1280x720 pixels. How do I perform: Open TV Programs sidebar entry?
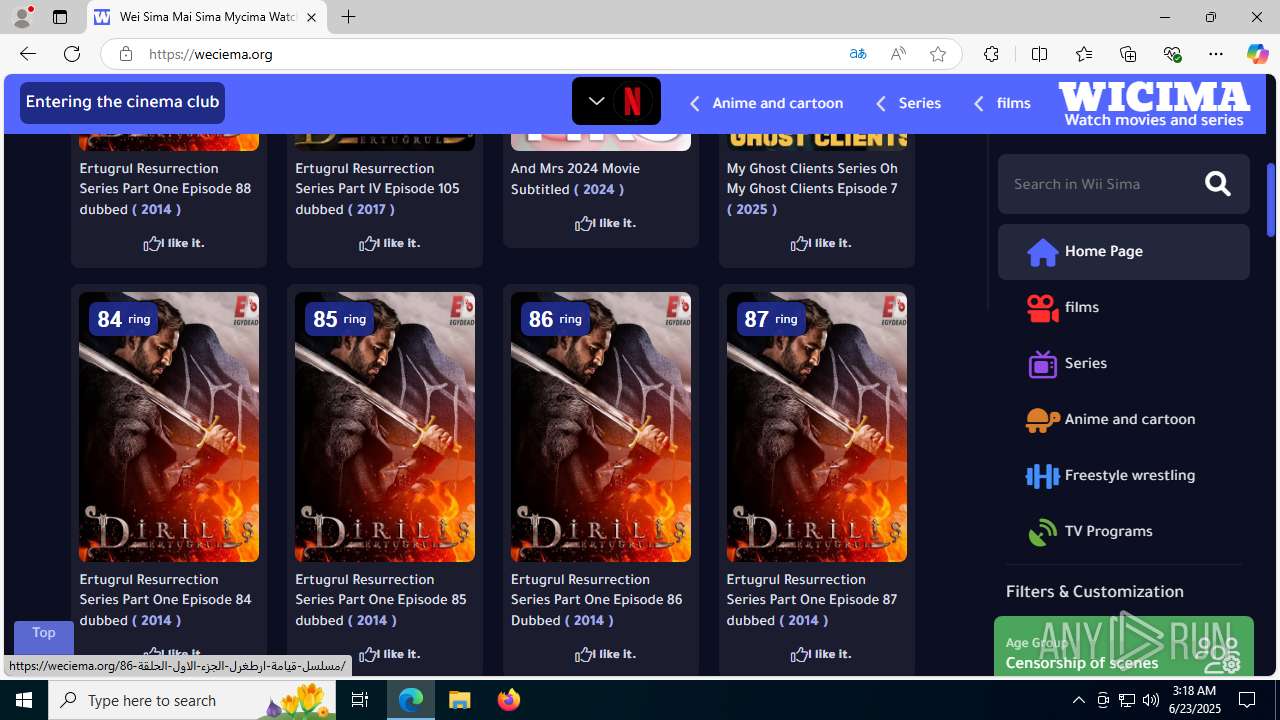click(x=1123, y=531)
